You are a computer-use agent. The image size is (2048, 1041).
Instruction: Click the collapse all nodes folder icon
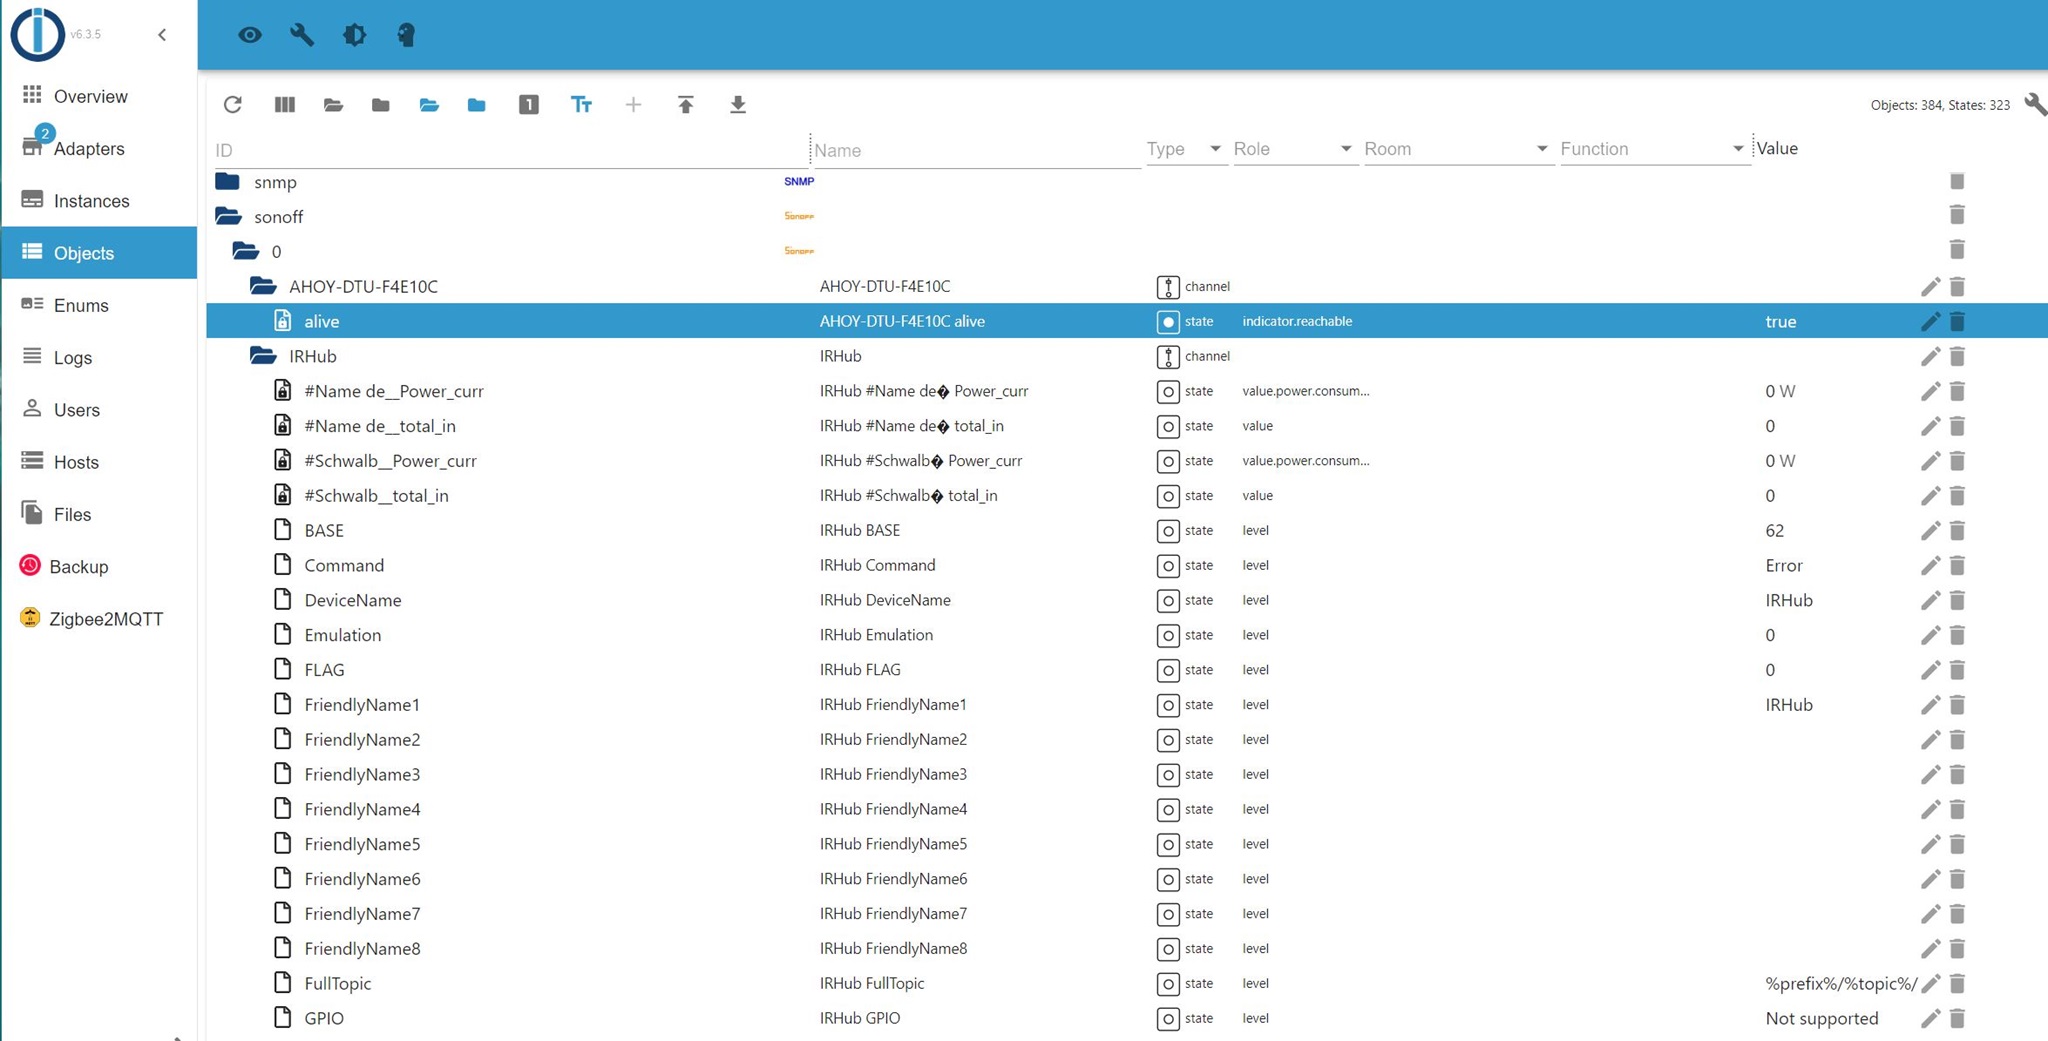(381, 105)
